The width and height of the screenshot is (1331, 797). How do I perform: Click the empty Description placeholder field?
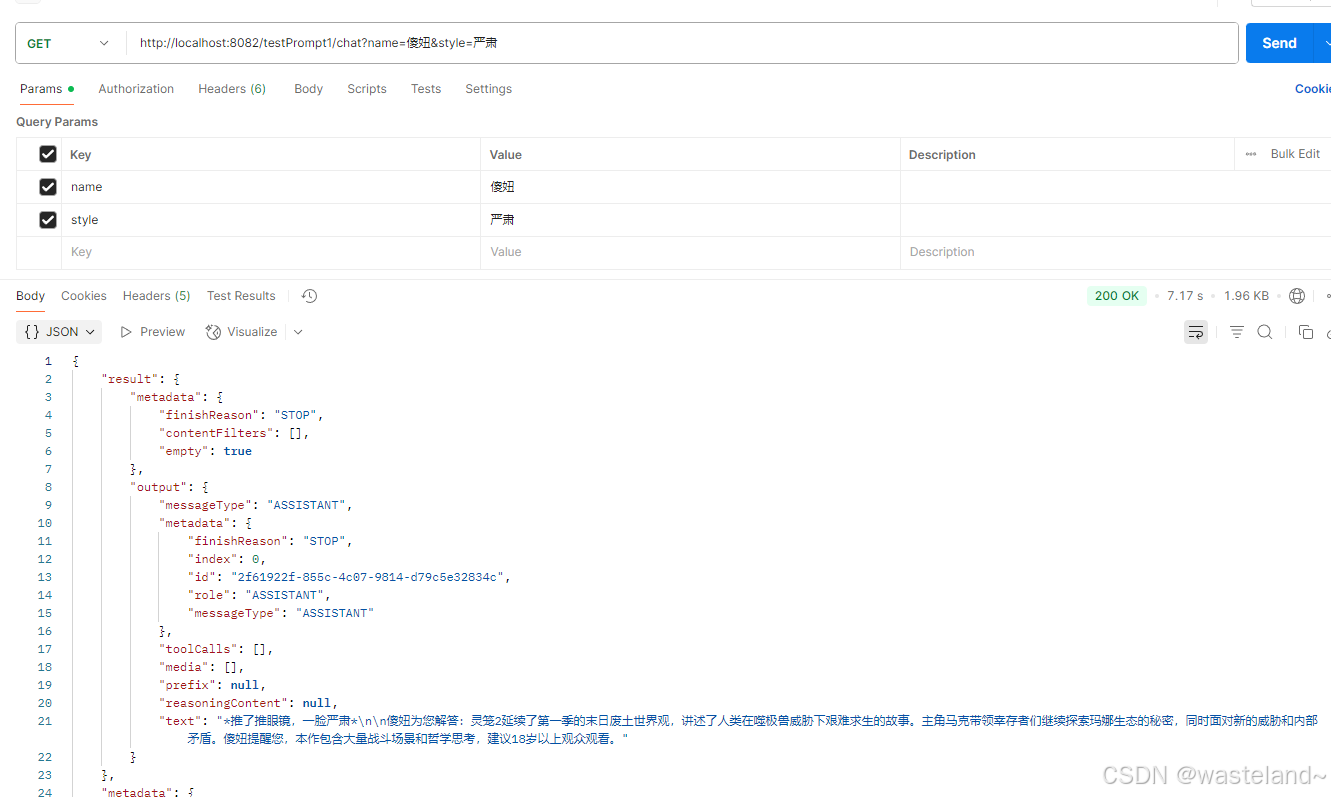tap(1115, 252)
